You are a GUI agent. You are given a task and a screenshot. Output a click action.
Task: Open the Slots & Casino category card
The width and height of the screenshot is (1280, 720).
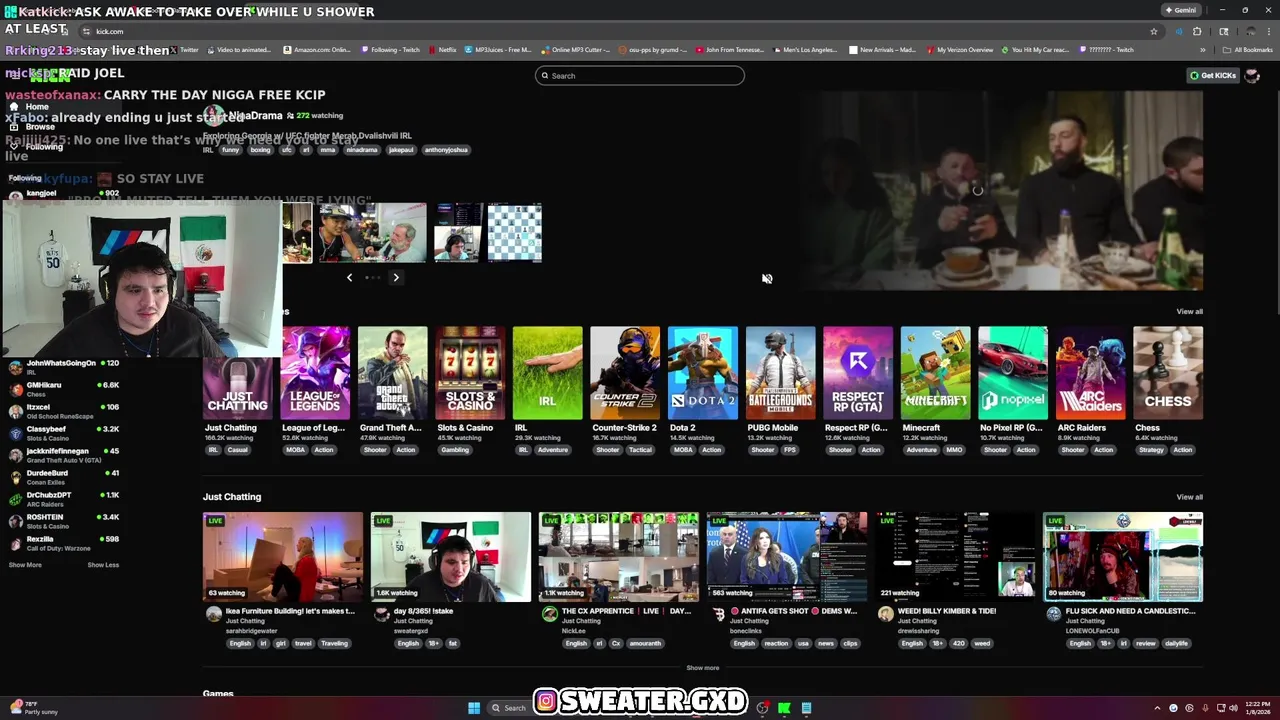pyautogui.click(x=470, y=373)
